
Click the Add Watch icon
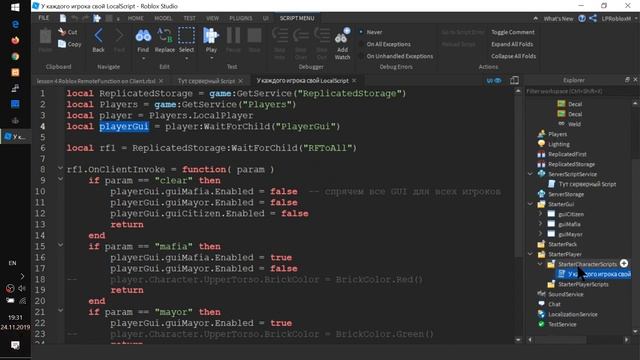coord(342,36)
